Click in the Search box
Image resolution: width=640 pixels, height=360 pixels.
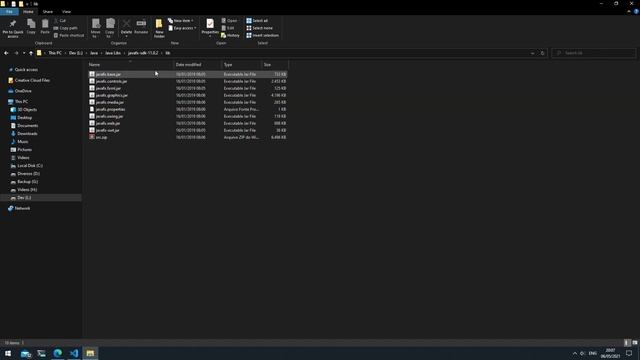tap(594, 53)
